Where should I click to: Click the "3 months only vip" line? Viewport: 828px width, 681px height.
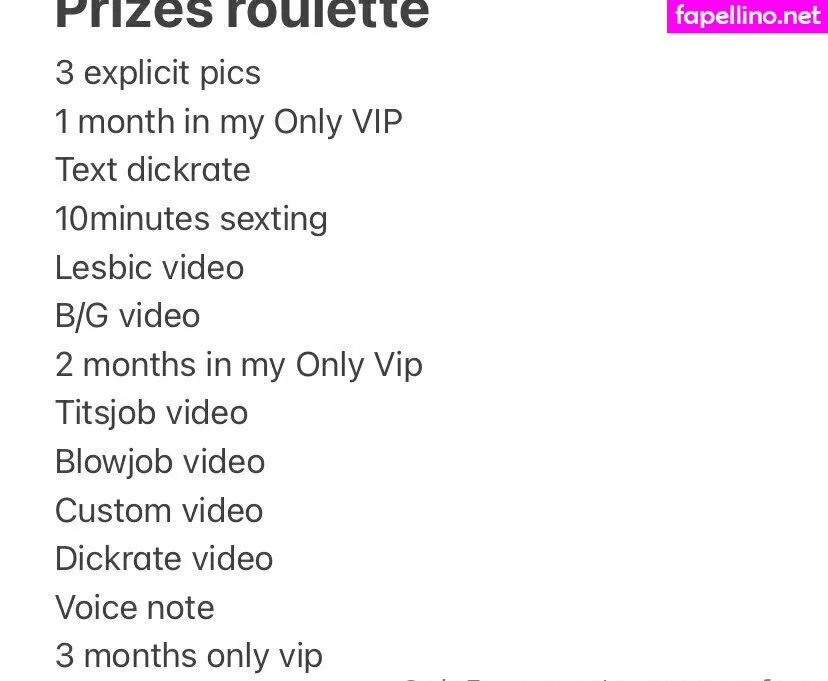[188, 656]
